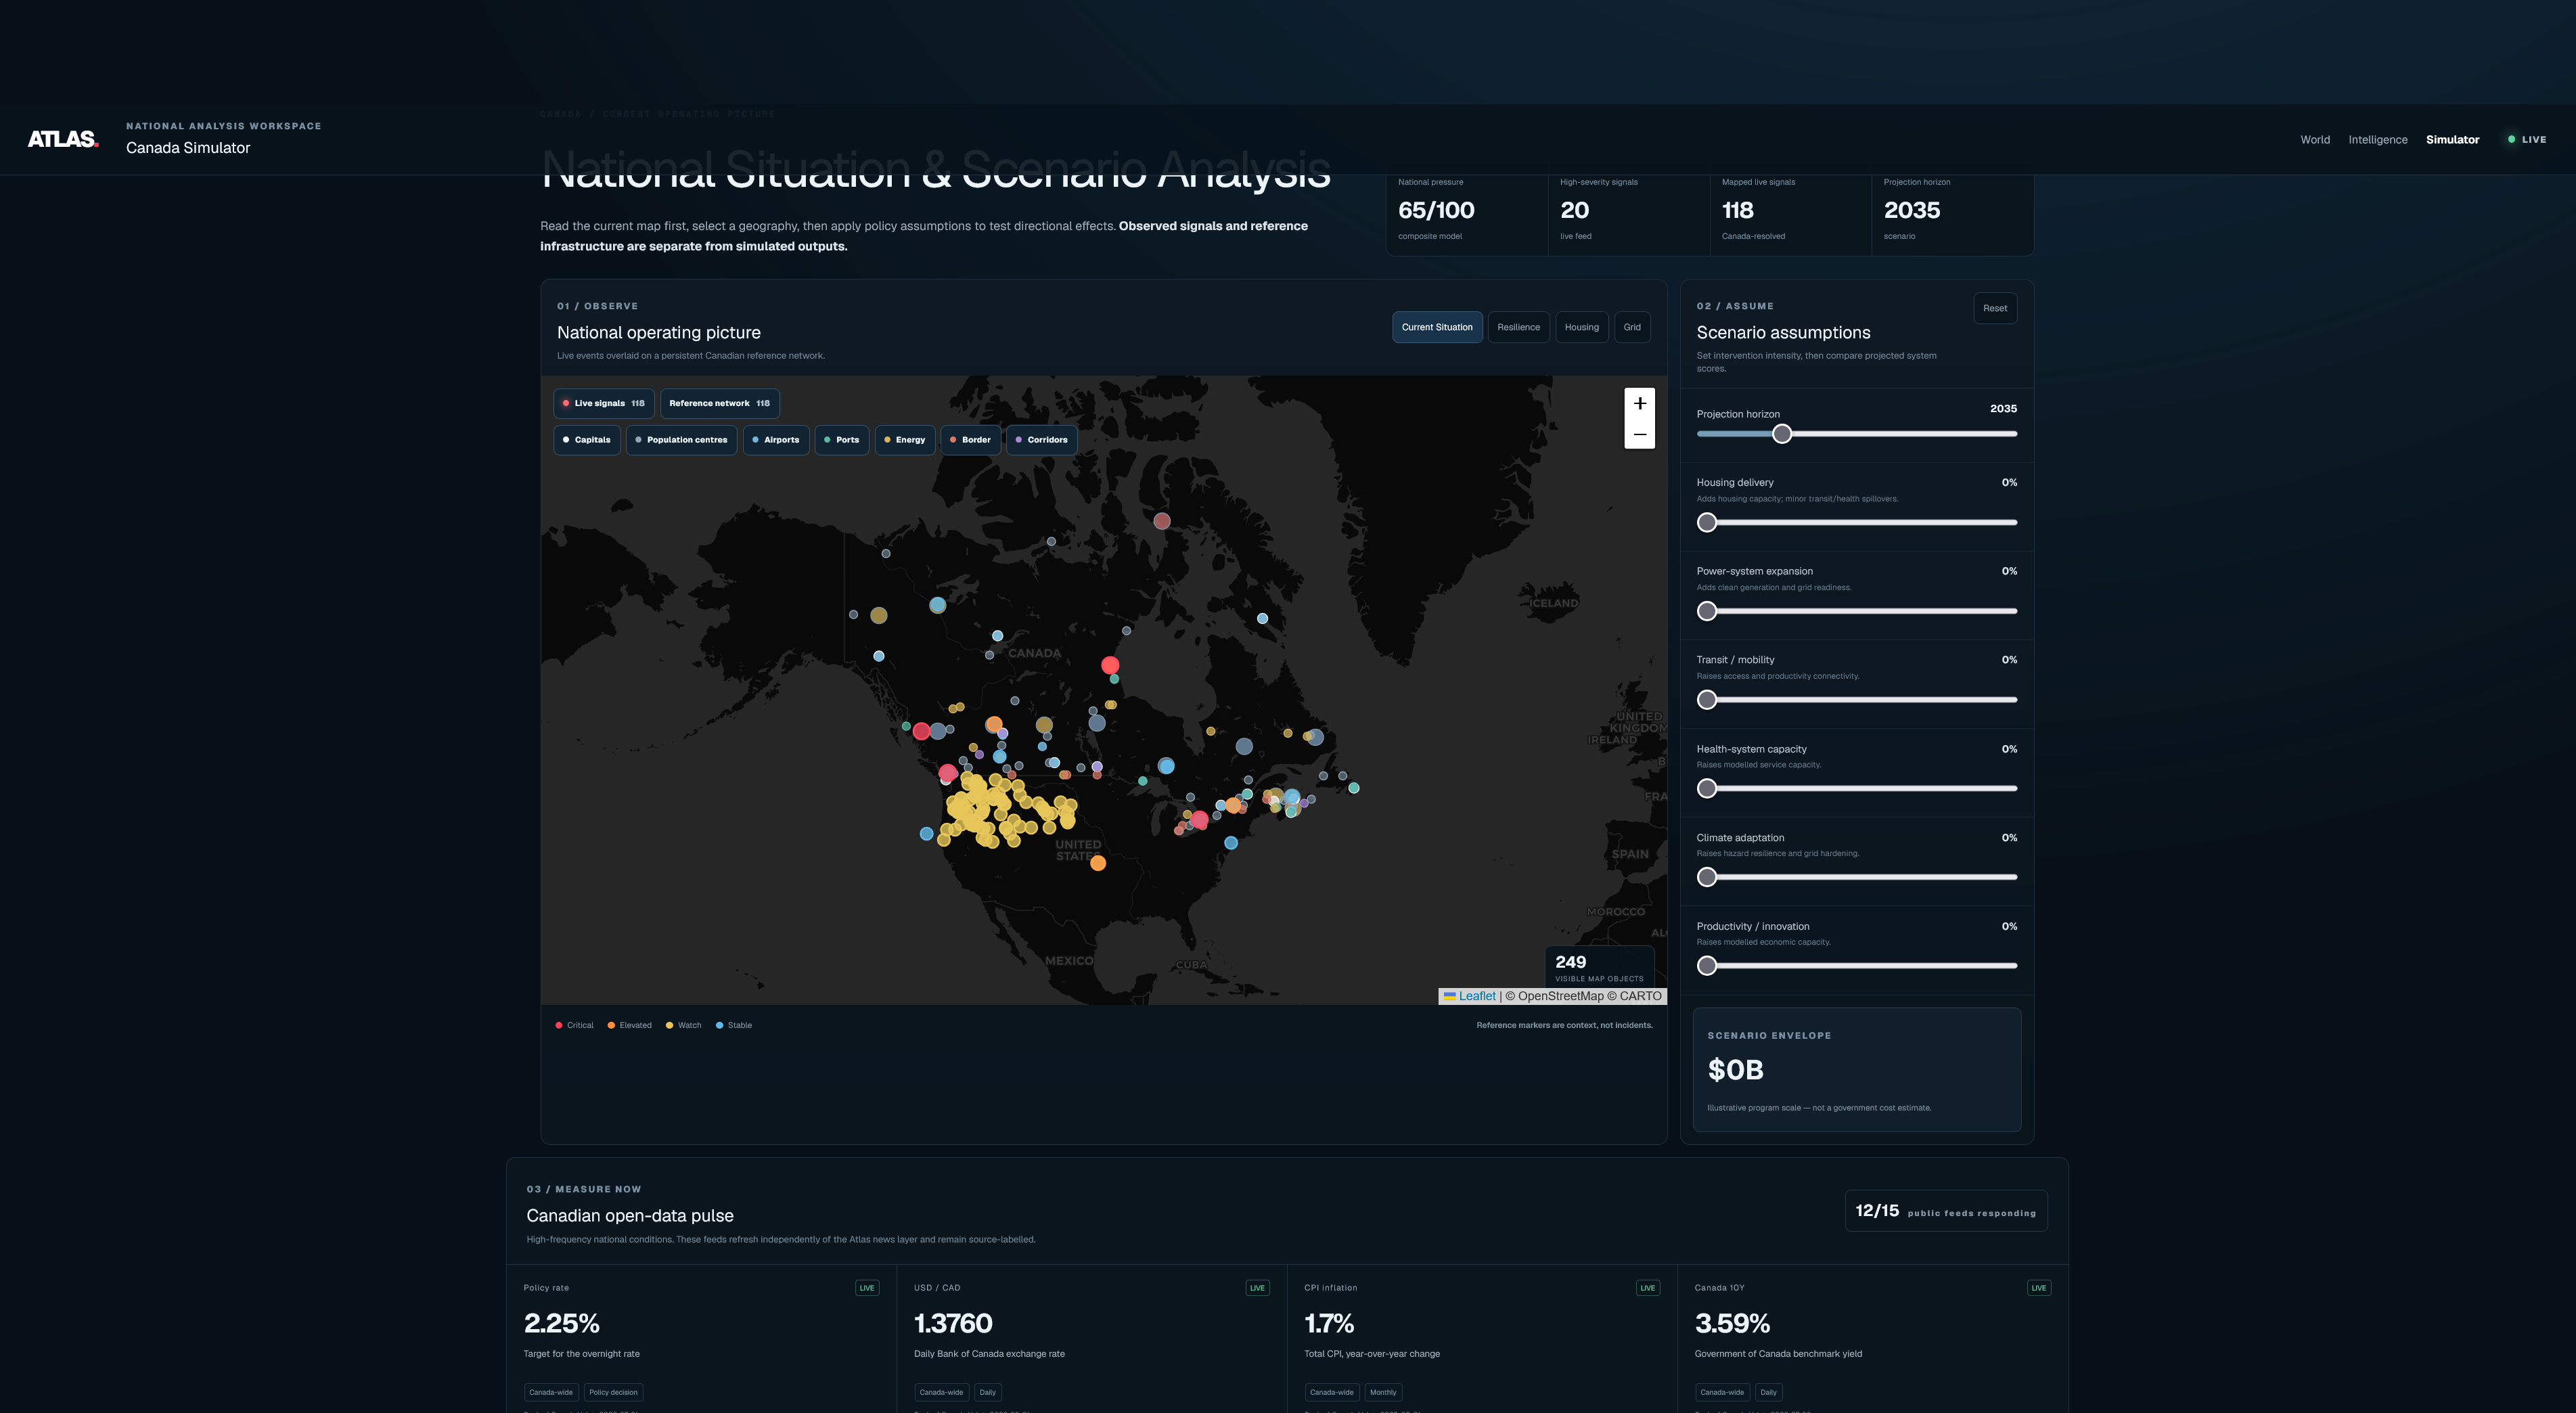Switch to the Grid map view
The image size is (2576, 1413).
coord(1632,327)
